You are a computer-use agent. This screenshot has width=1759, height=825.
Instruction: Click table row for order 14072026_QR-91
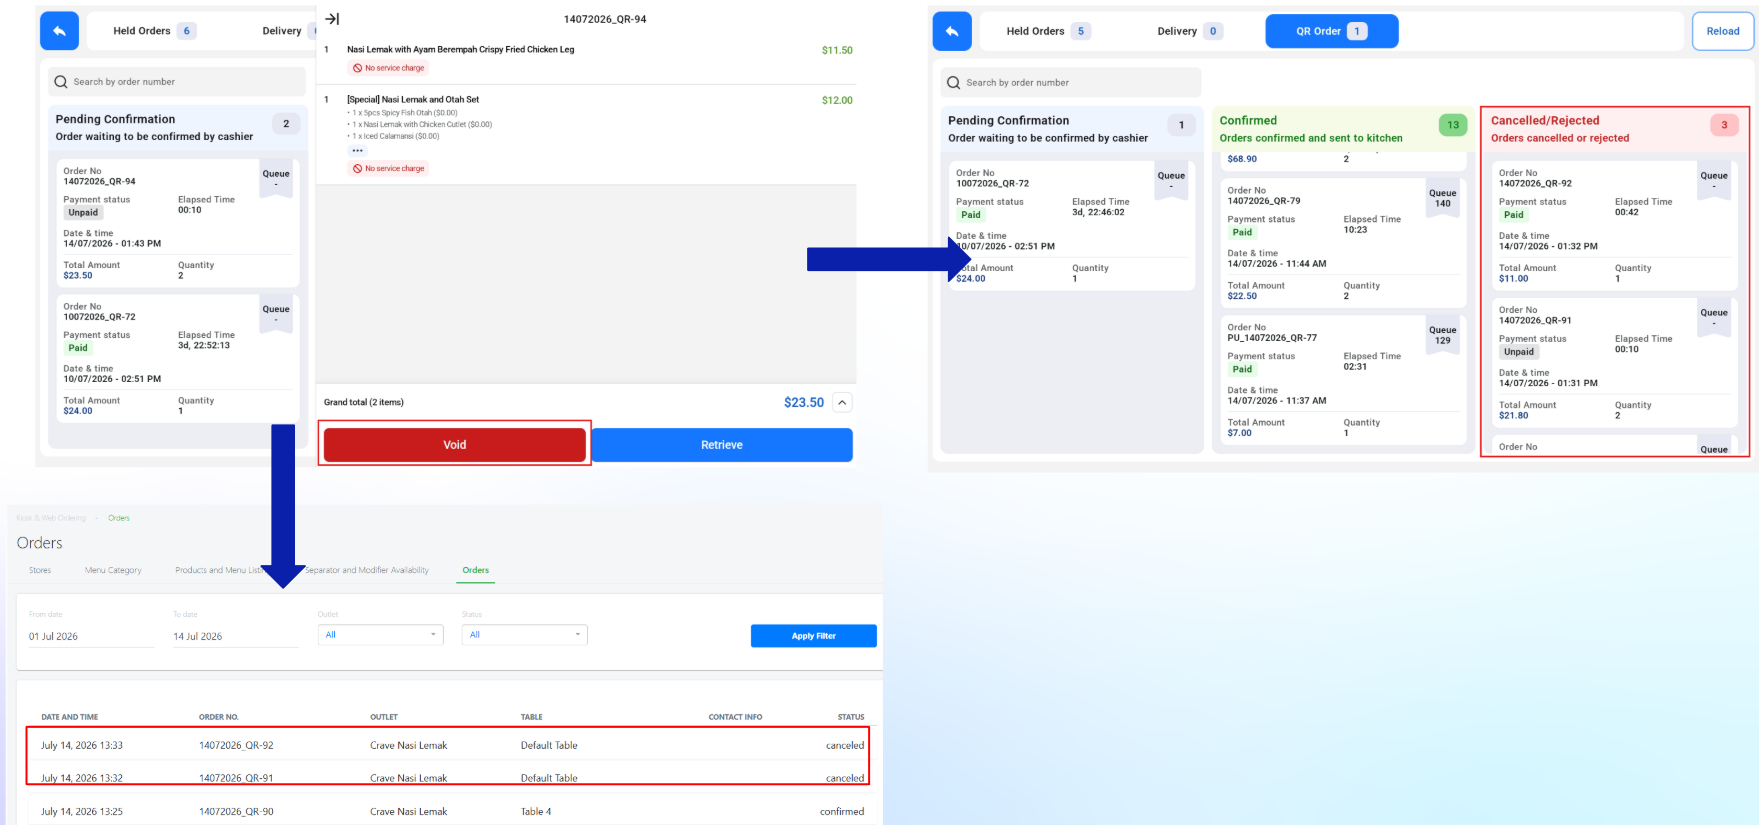coord(448,777)
